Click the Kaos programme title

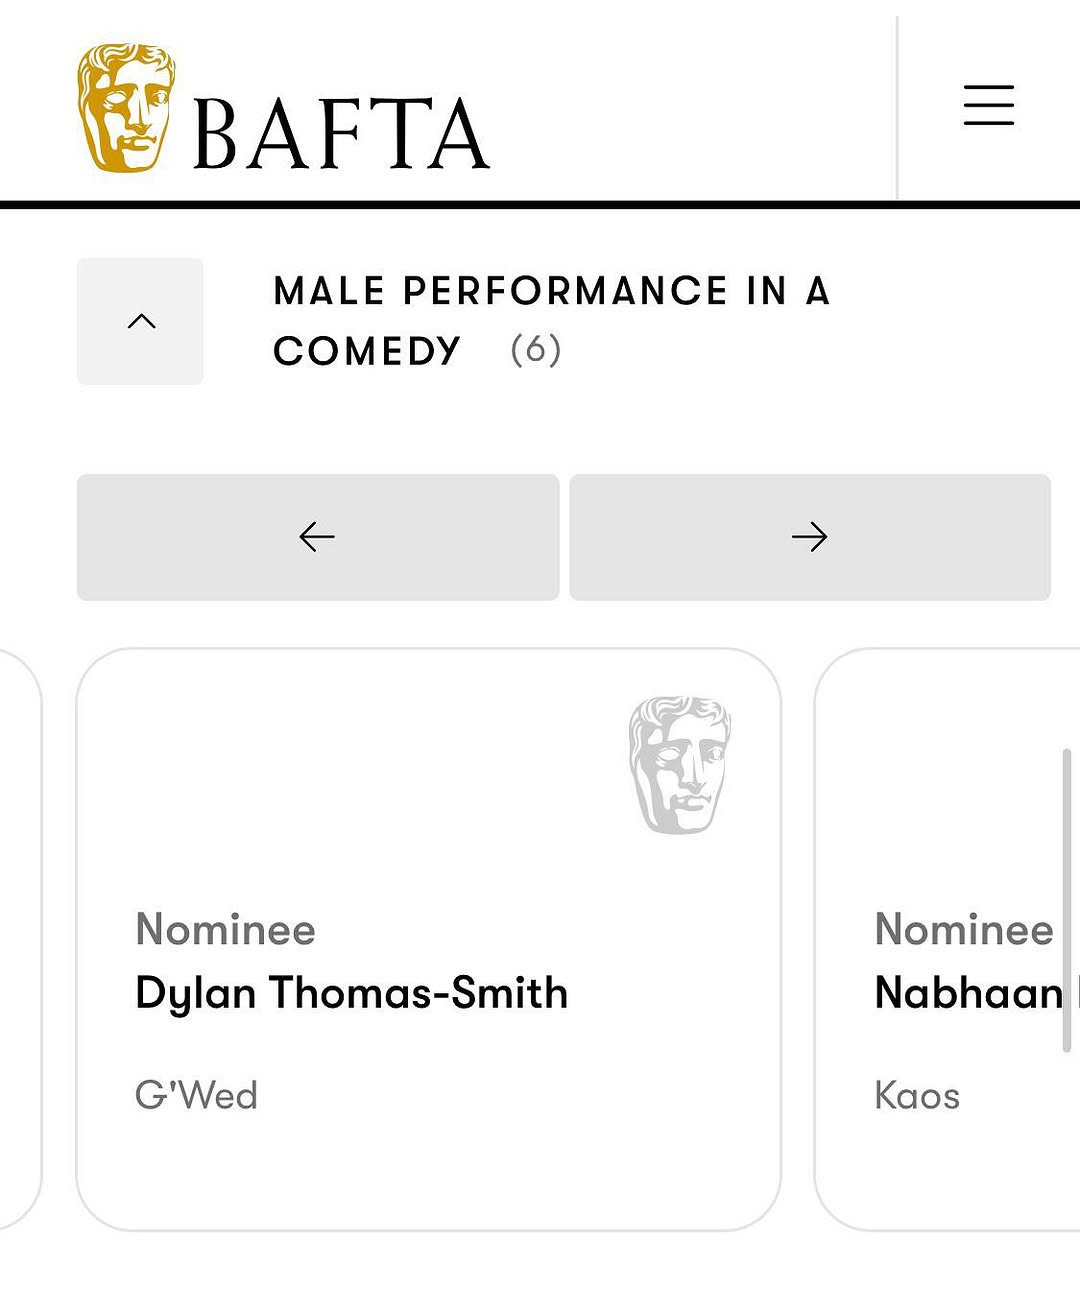coord(917,1095)
